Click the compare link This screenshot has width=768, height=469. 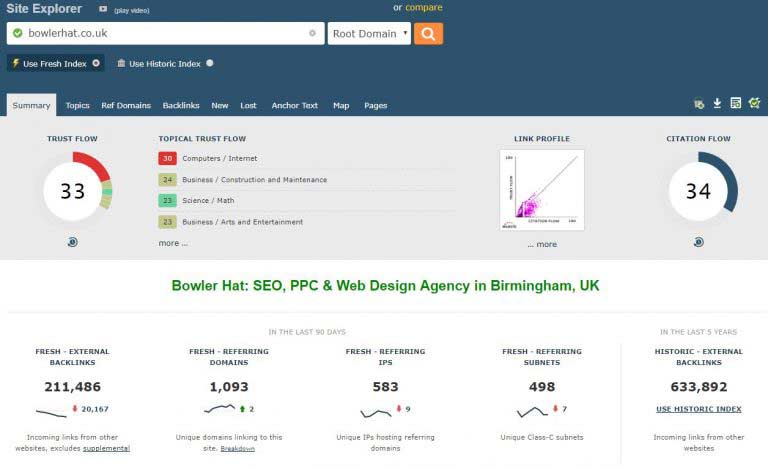click(423, 7)
